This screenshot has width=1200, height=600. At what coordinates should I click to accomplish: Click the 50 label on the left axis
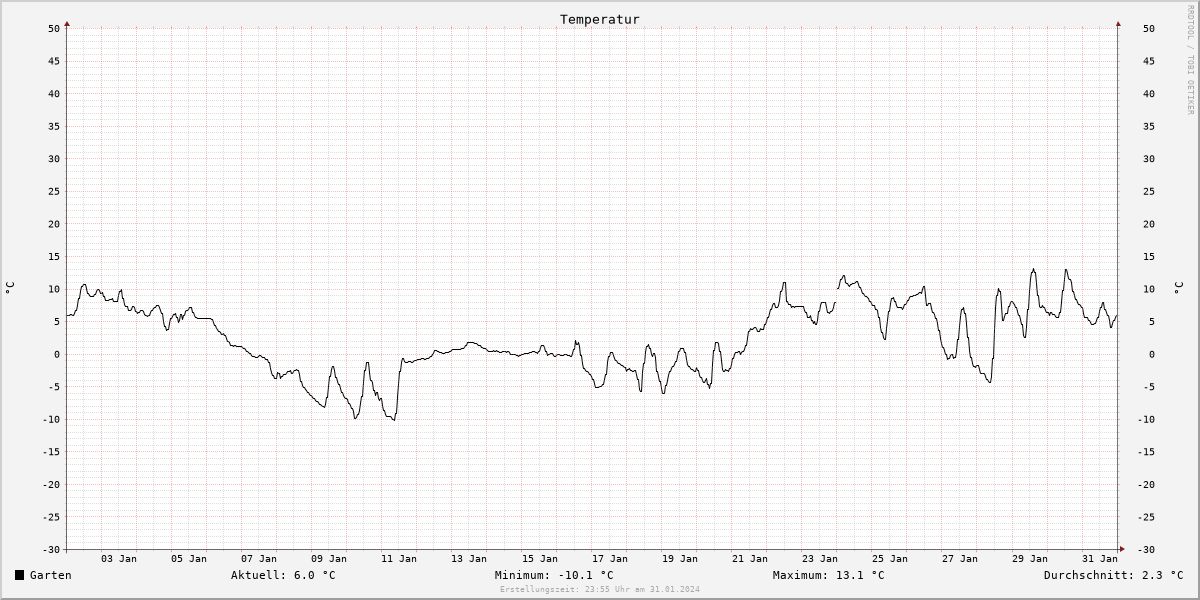pos(54,28)
